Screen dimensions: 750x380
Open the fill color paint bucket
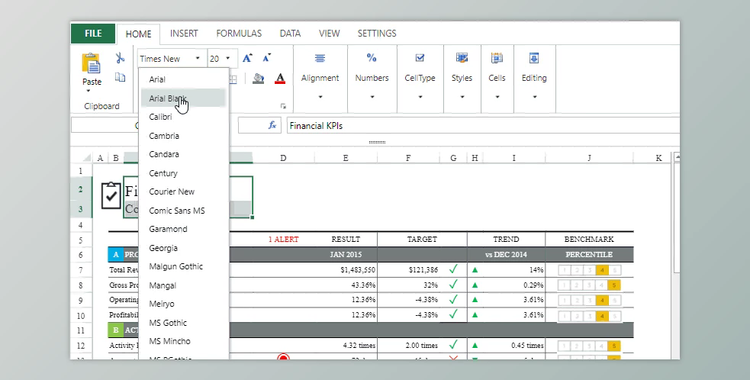tap(258, 78)
